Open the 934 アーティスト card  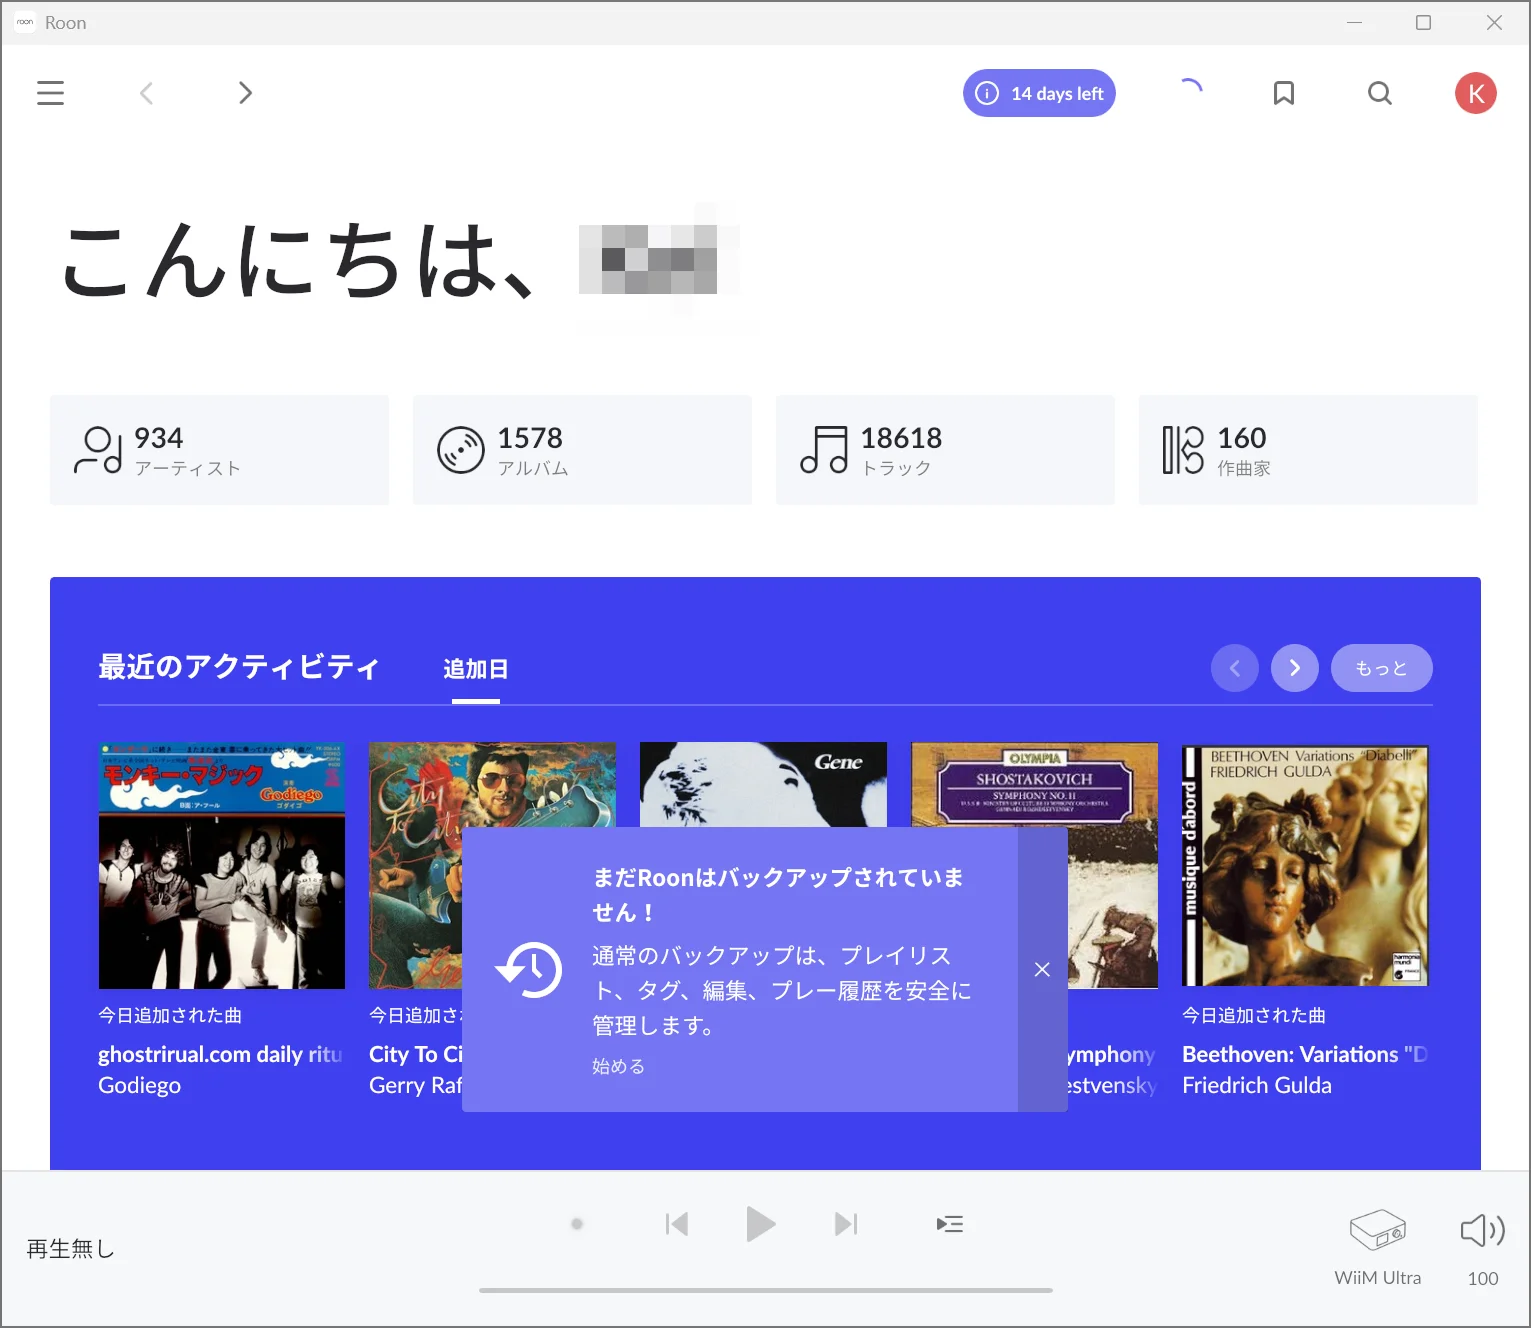(x=219, y=450)
